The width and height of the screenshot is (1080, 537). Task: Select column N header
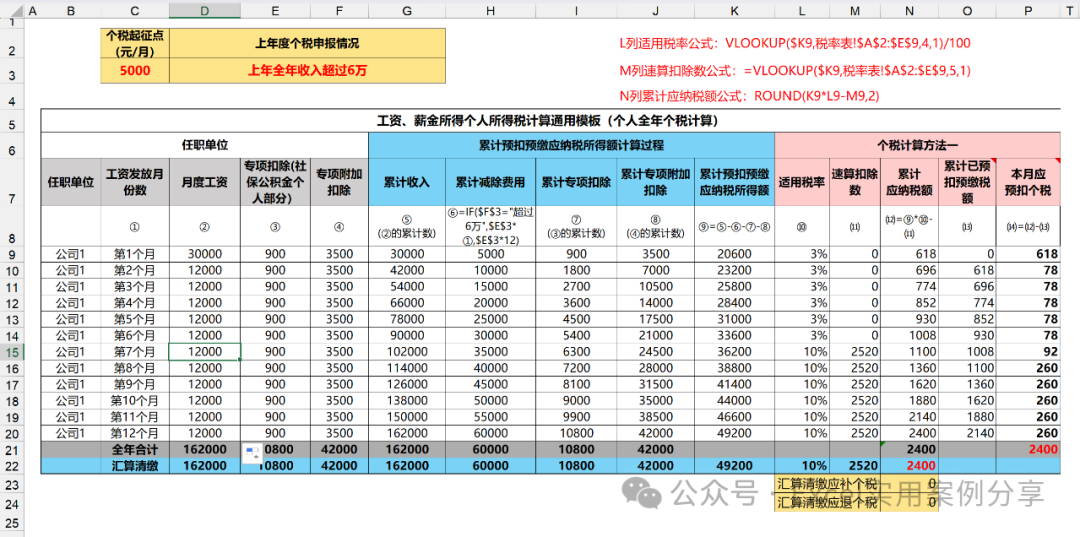click(909, 10)
